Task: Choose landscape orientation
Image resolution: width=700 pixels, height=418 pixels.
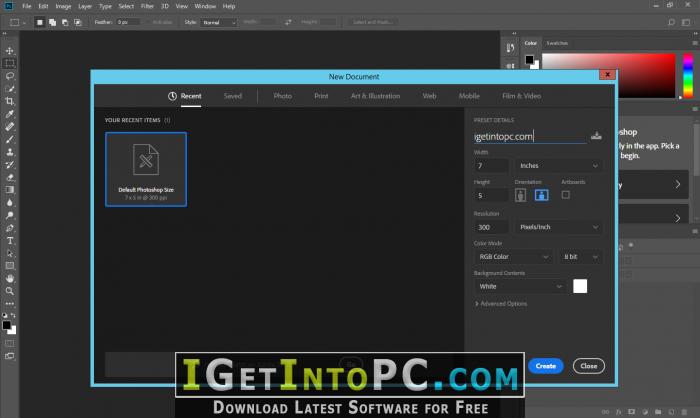Action: pyautogui.click(x=542, y=195)
